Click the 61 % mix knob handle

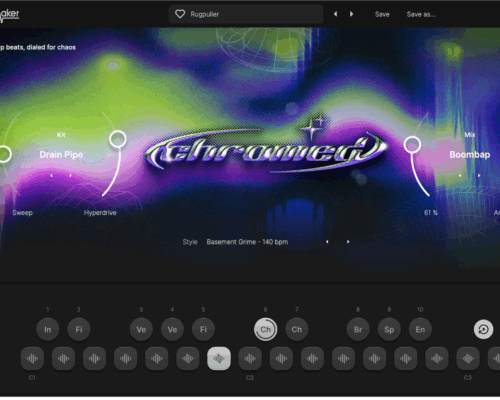click(412, 145)
